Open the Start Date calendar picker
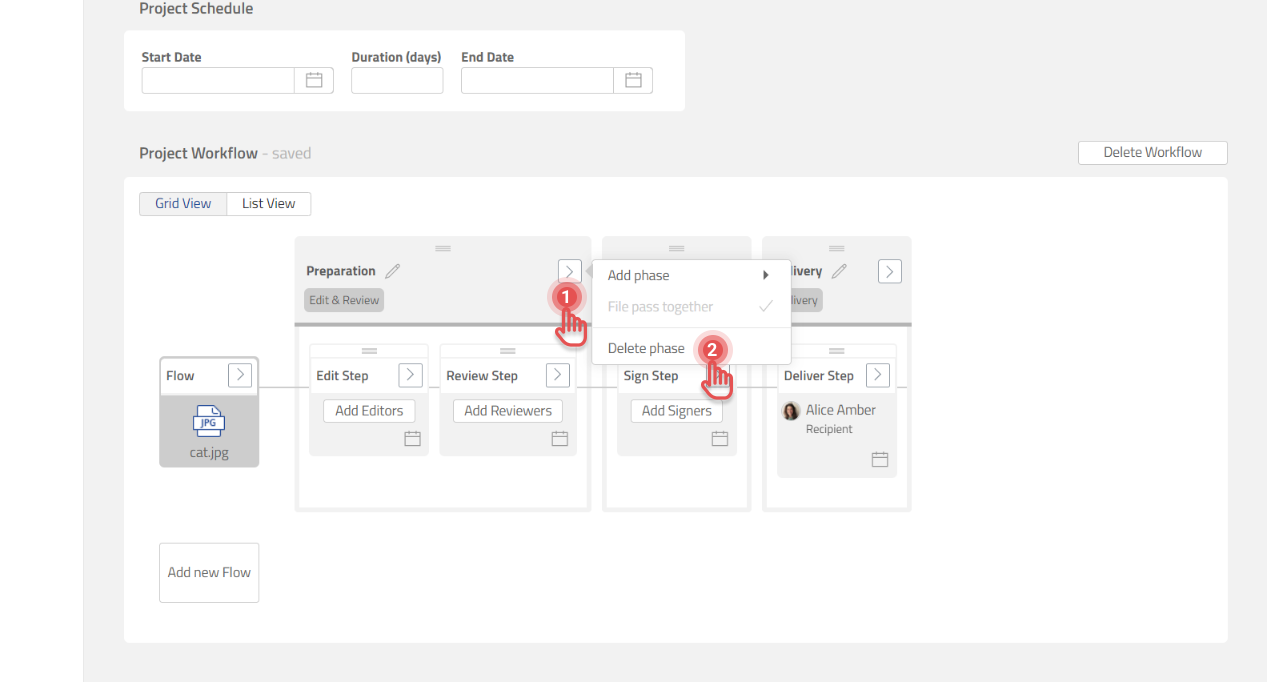 (313, 80)
